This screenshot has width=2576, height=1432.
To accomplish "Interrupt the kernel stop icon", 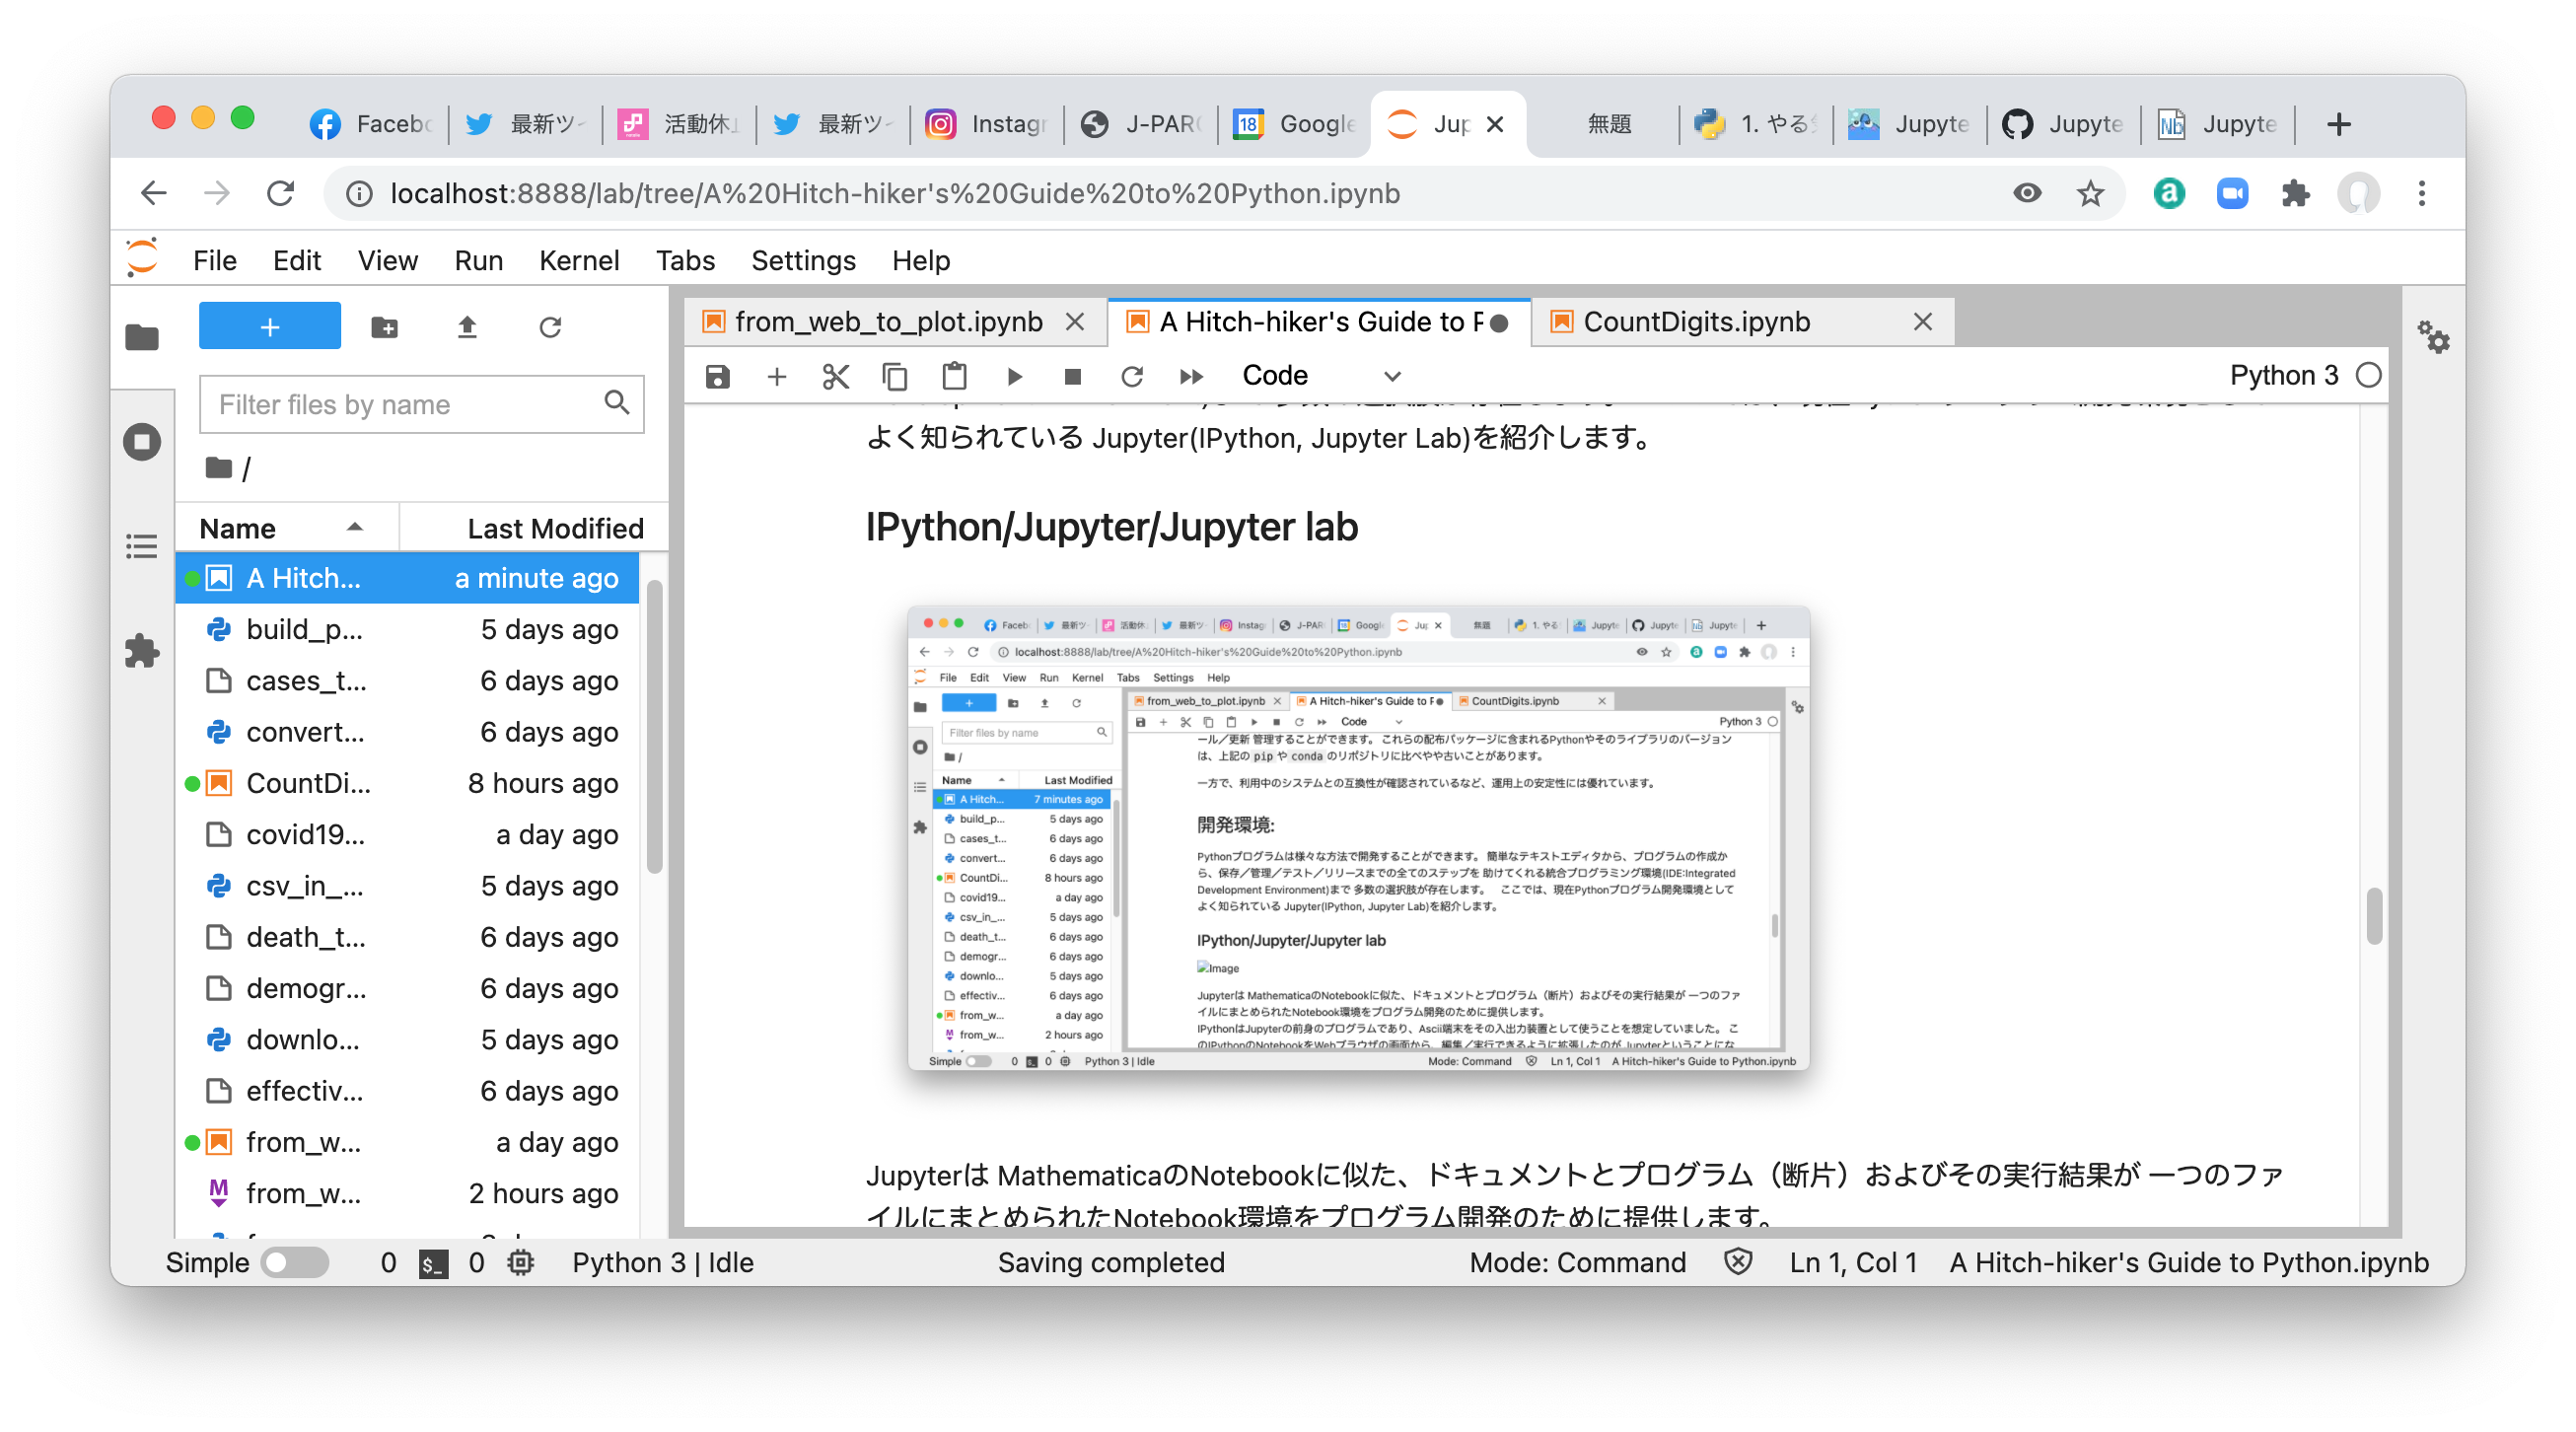I will (x=1073, y=376).
